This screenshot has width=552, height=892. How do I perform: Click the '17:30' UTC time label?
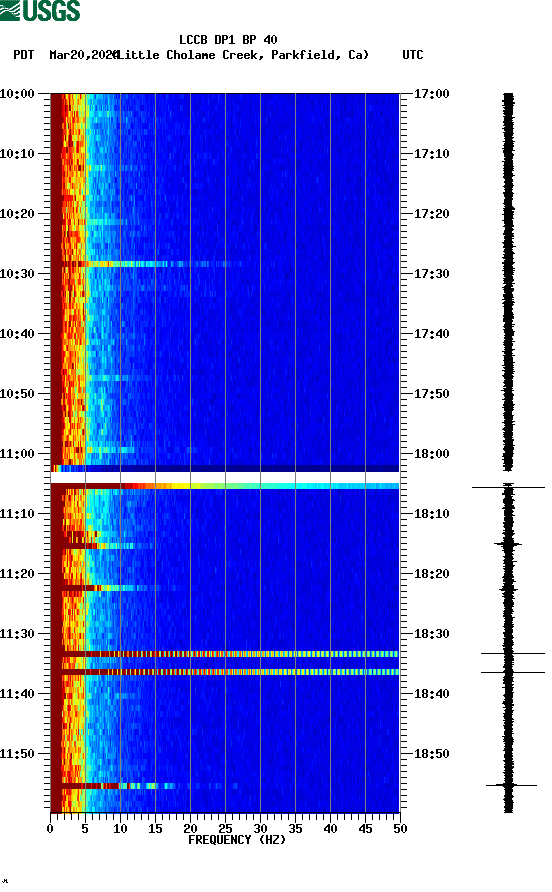431,274
